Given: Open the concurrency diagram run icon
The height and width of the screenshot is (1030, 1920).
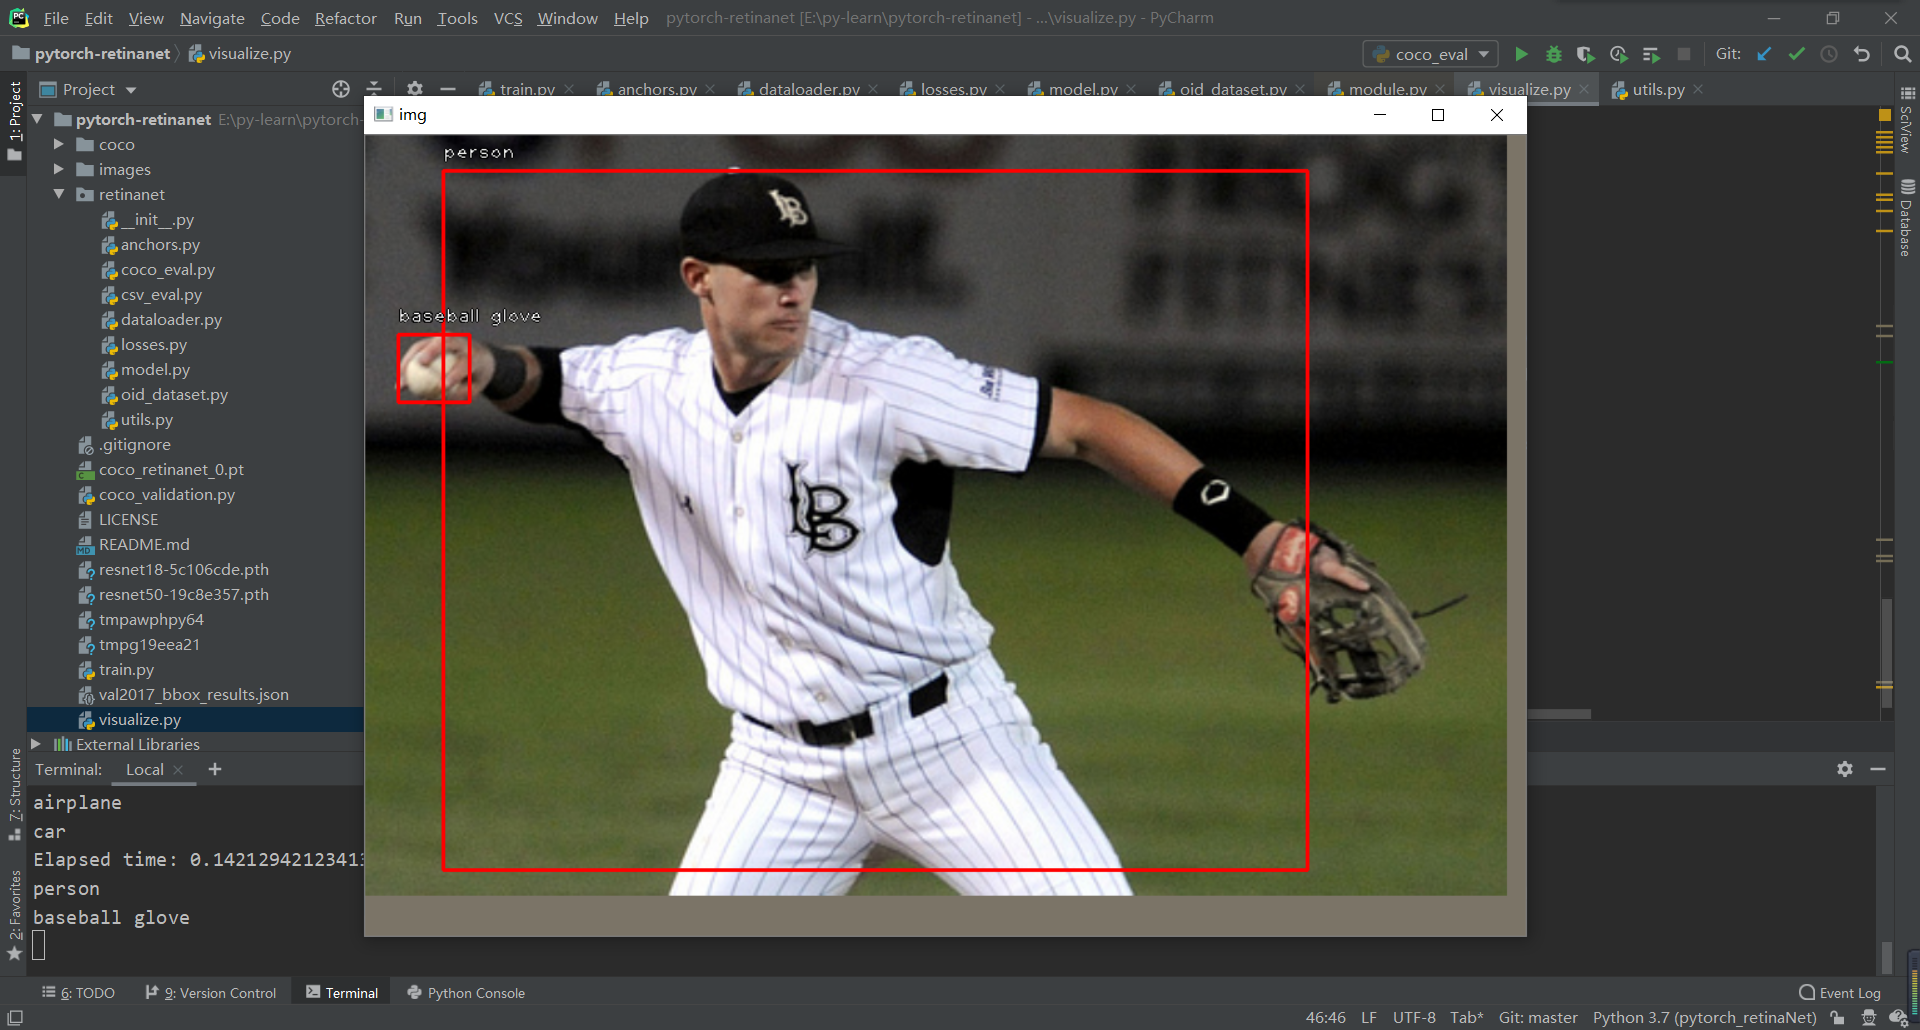Looking at the screenshot, I should pos(1651,54).
